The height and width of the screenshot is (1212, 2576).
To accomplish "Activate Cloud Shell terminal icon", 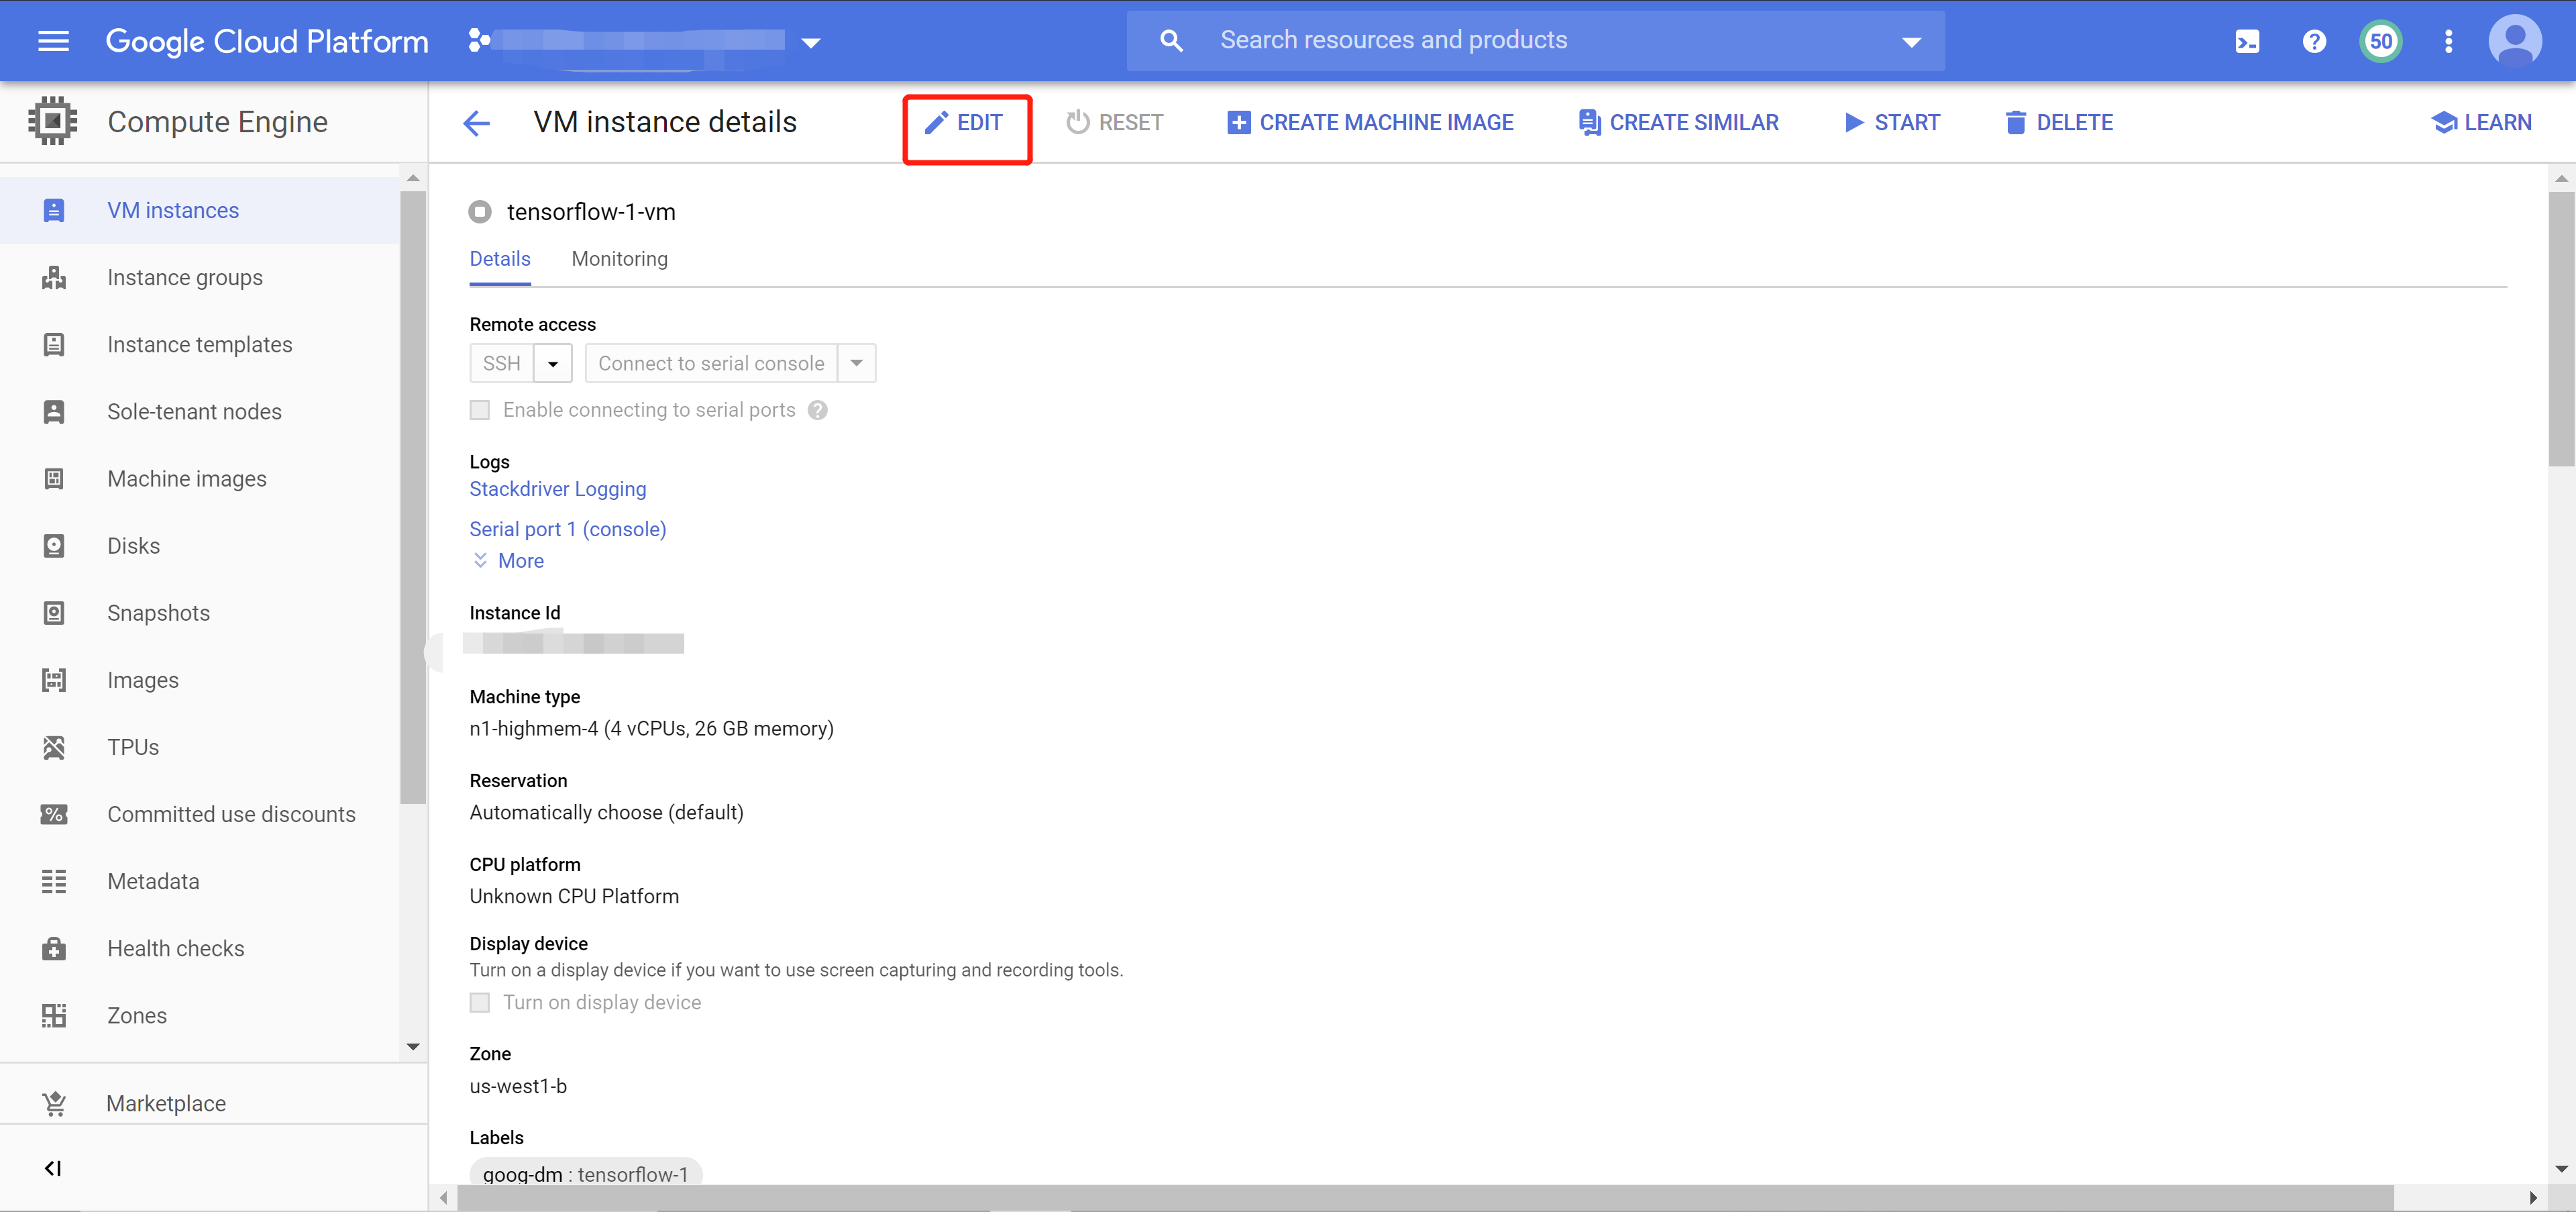I will 2246,41.
